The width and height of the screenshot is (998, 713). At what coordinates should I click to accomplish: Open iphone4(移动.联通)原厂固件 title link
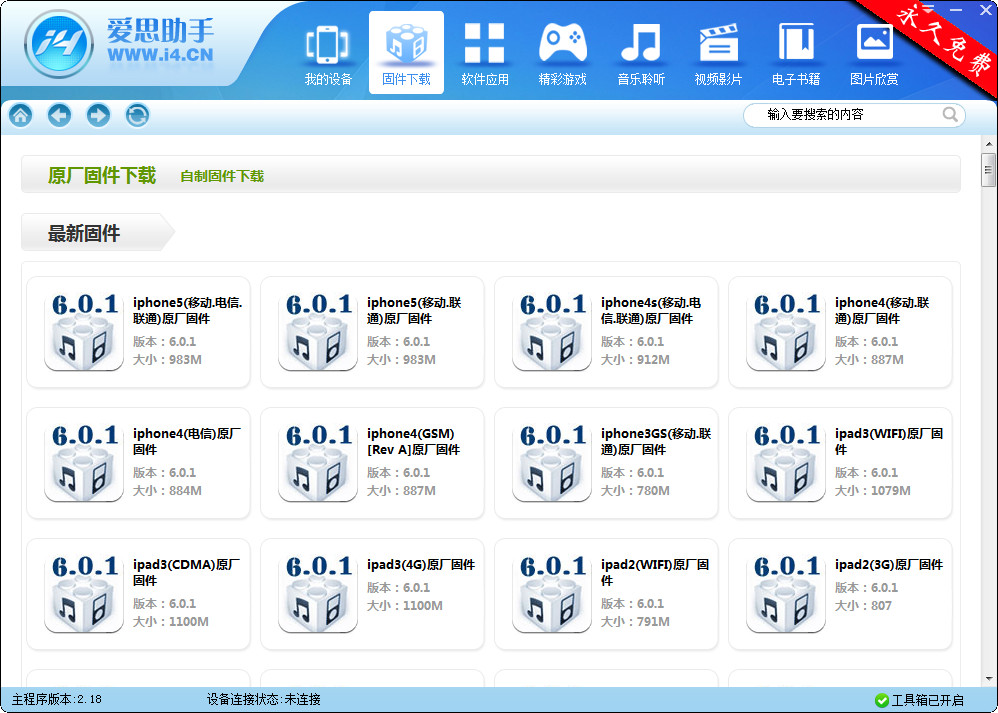pos(882,310)
